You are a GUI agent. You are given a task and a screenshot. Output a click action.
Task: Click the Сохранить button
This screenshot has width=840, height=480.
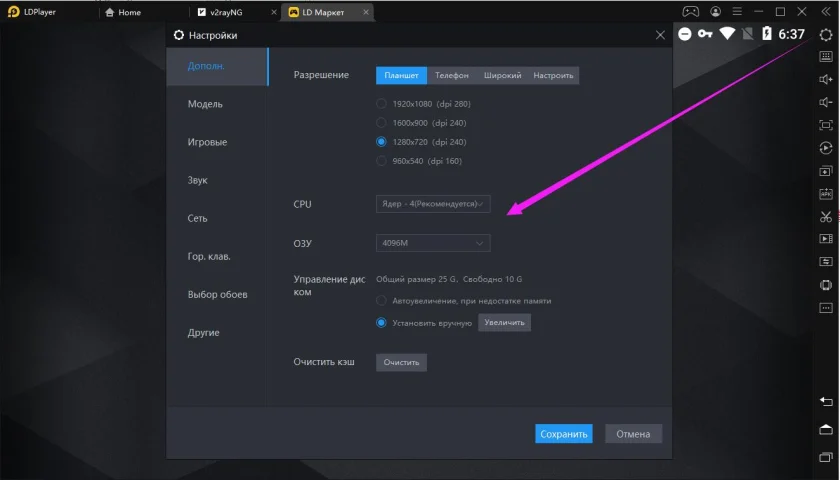tap(564, 434)
